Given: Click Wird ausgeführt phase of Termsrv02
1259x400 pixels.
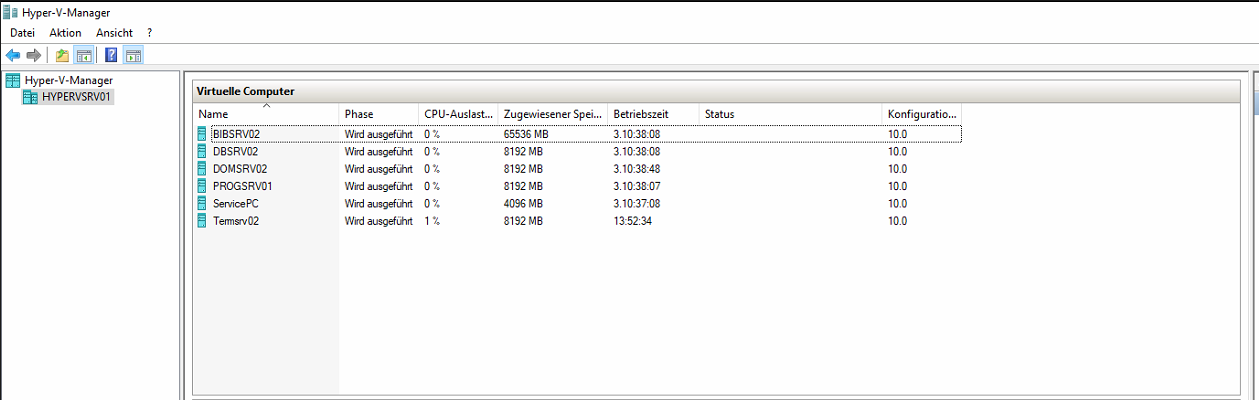Looking at the screenshot, I should click(378, 221).
